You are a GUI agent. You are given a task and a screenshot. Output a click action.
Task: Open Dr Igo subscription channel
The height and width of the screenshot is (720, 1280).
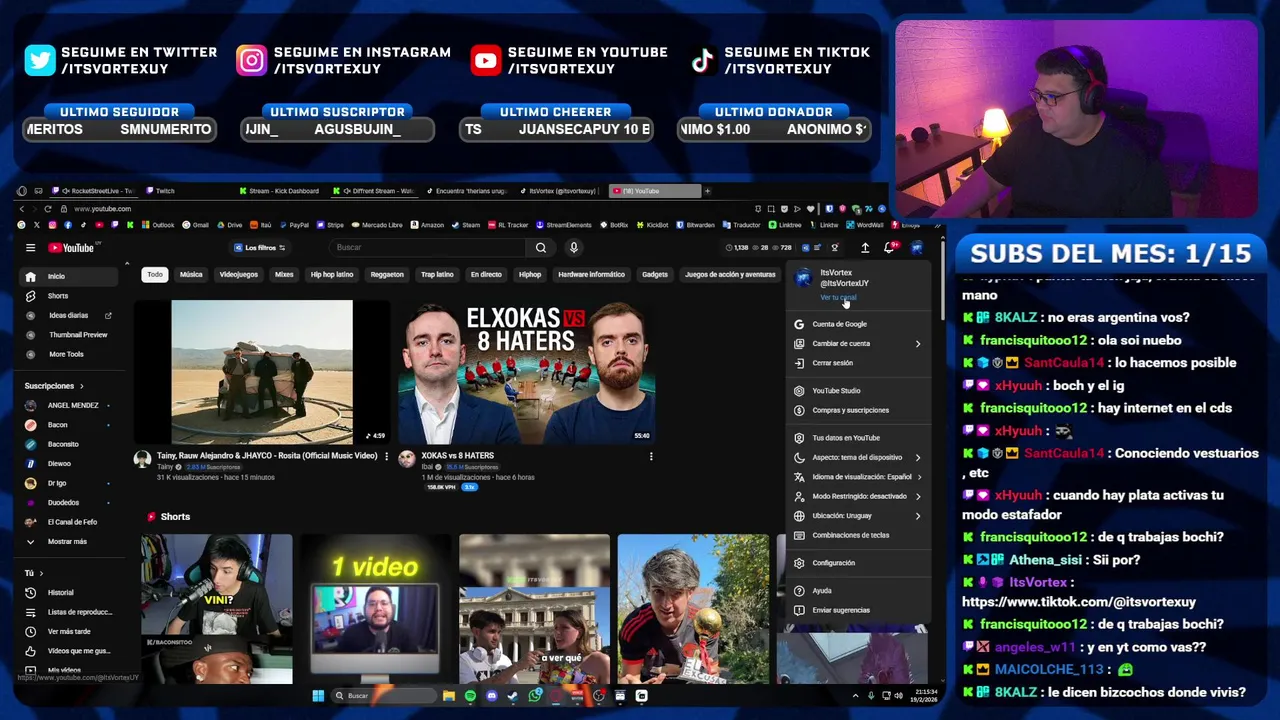(x=70, y=483)
